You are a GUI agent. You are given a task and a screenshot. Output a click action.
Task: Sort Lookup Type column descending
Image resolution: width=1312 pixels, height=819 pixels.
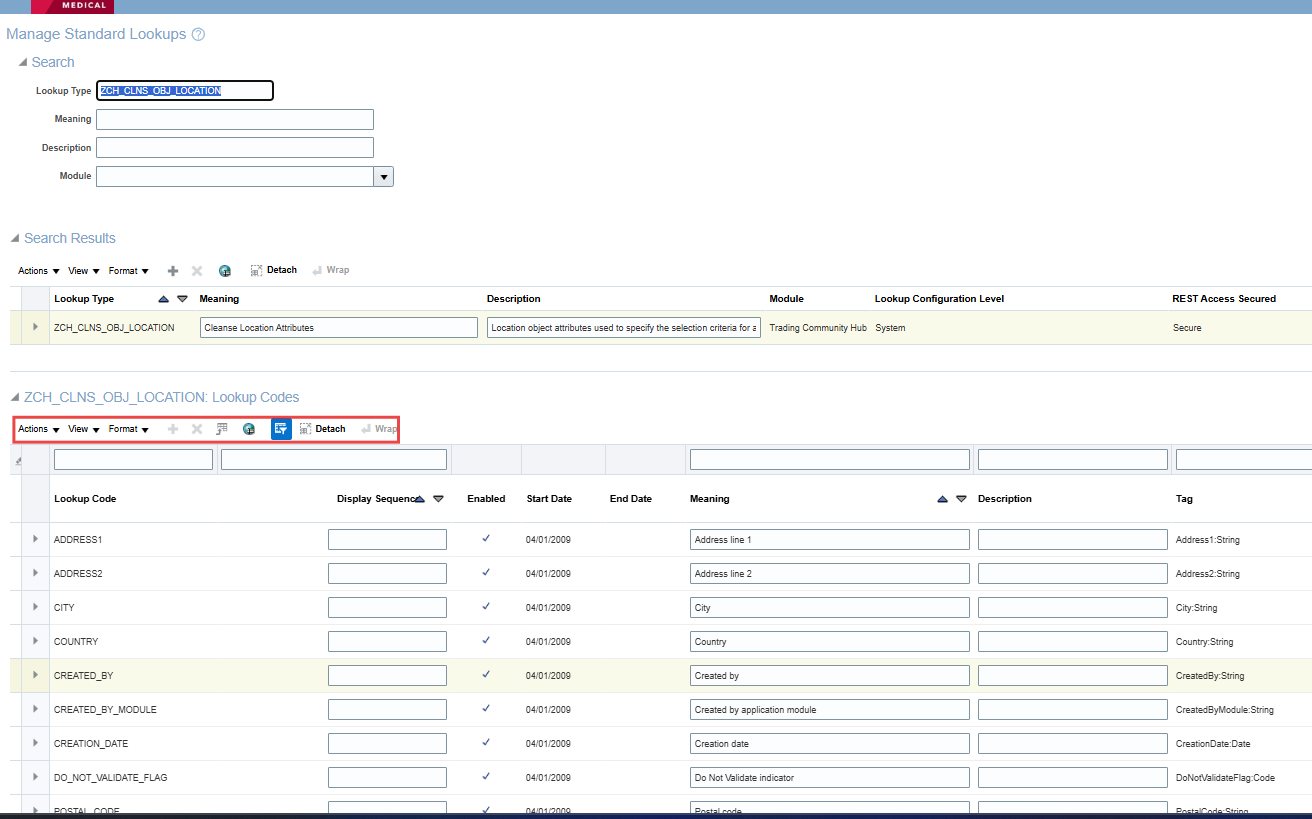coord(182,299)
